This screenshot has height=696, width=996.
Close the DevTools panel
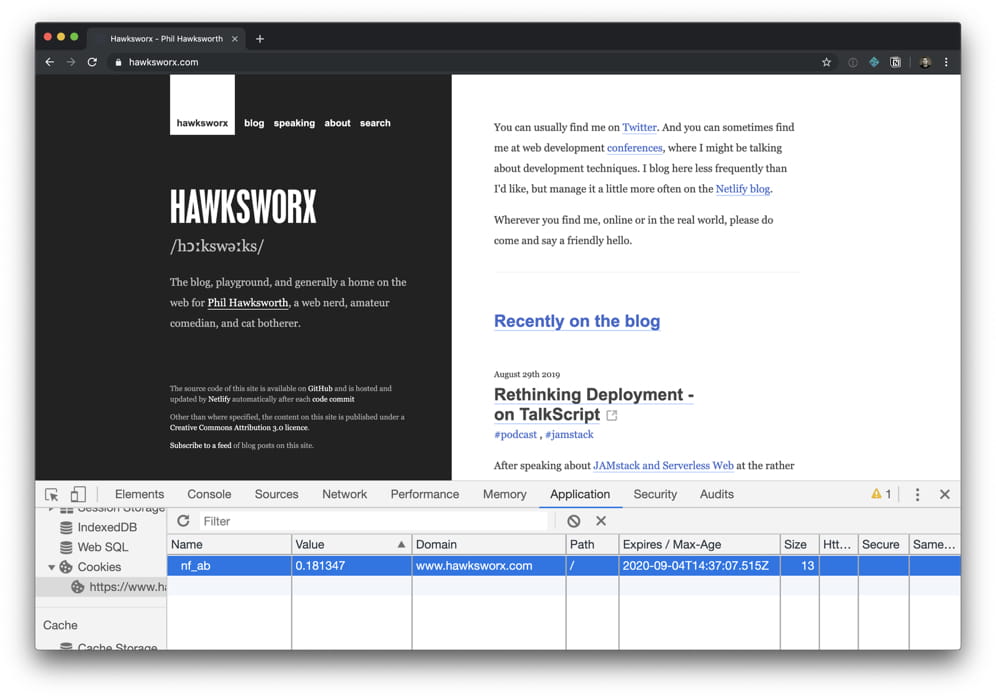944,494
